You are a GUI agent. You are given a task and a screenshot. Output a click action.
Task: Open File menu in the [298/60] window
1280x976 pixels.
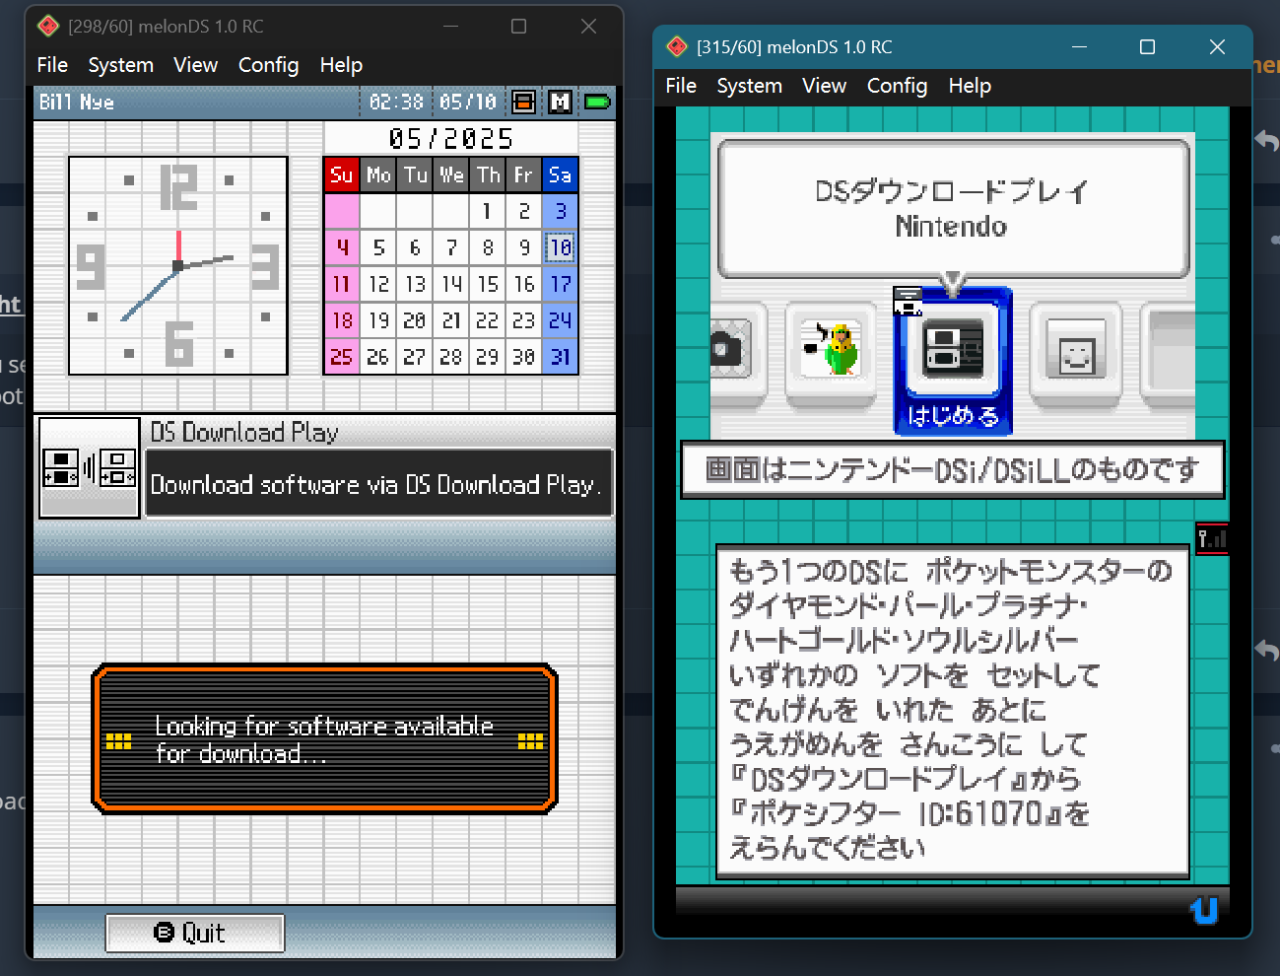52,65
